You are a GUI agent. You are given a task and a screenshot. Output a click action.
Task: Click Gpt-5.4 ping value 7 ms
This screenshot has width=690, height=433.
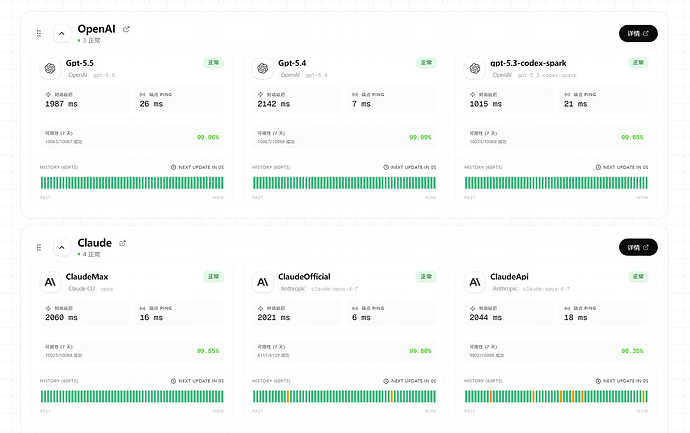click(361, 104)
